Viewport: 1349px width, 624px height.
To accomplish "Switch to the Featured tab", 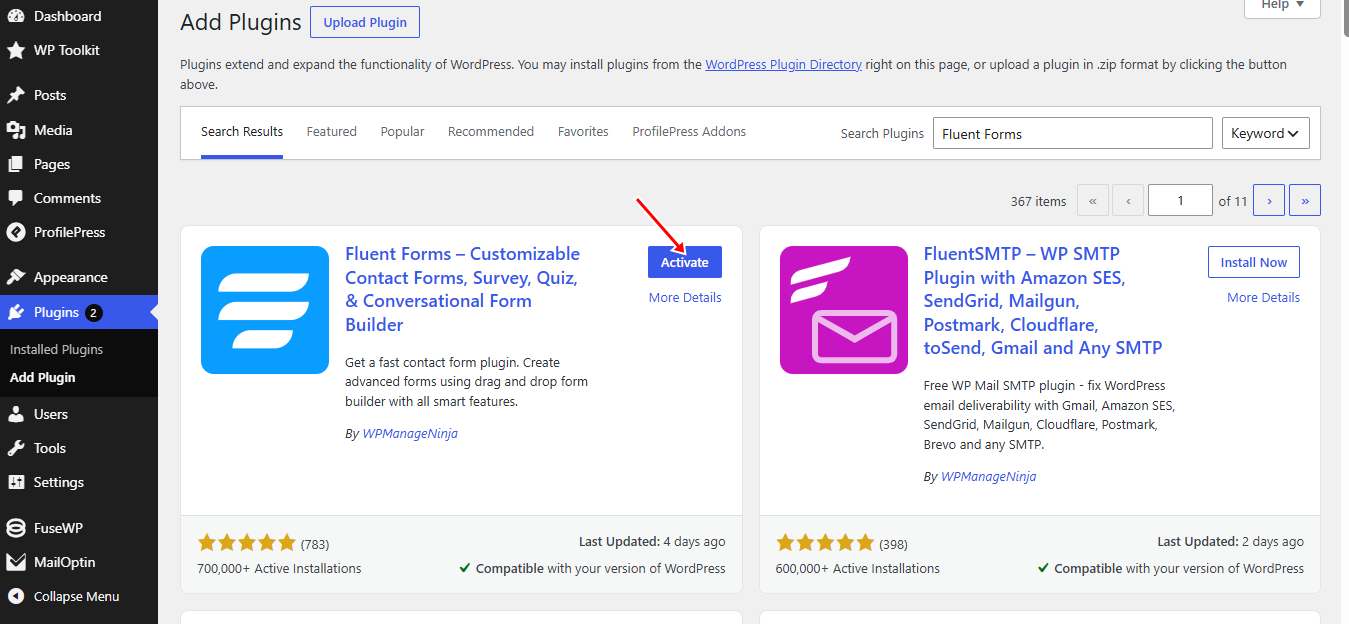I will coord(332,132).
